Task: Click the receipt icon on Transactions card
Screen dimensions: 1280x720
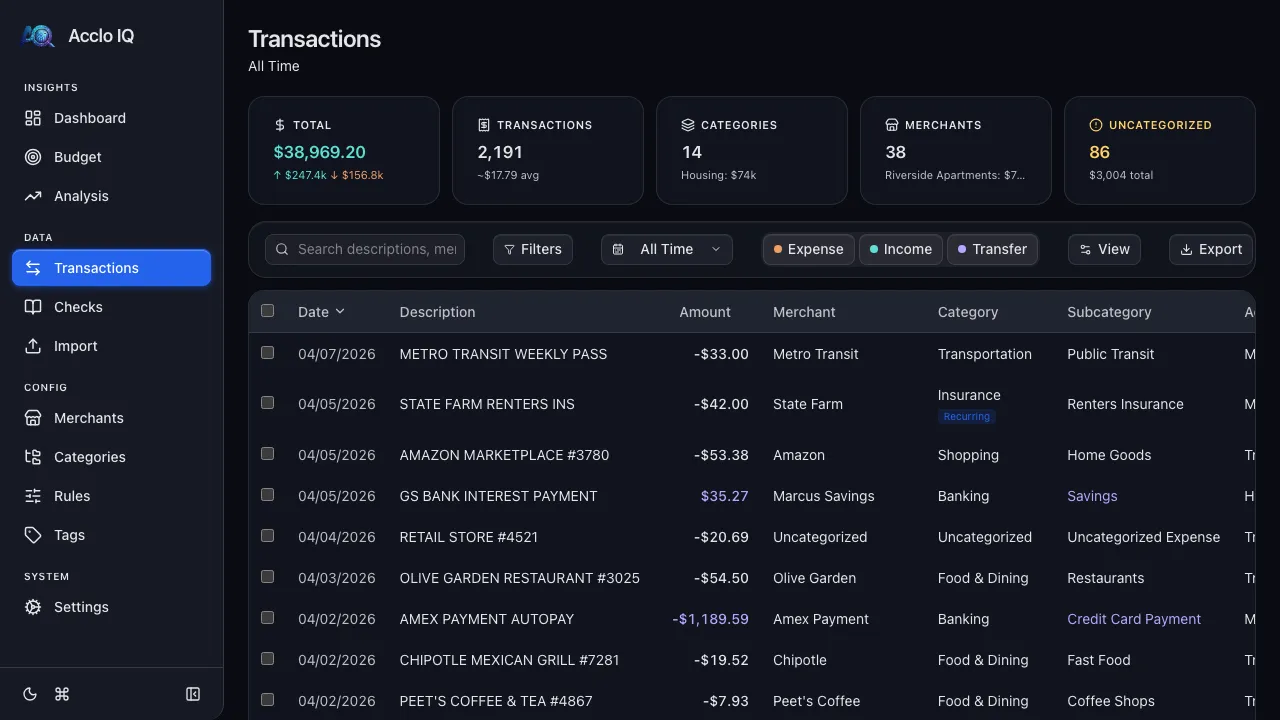Action: tap(484, 125)
